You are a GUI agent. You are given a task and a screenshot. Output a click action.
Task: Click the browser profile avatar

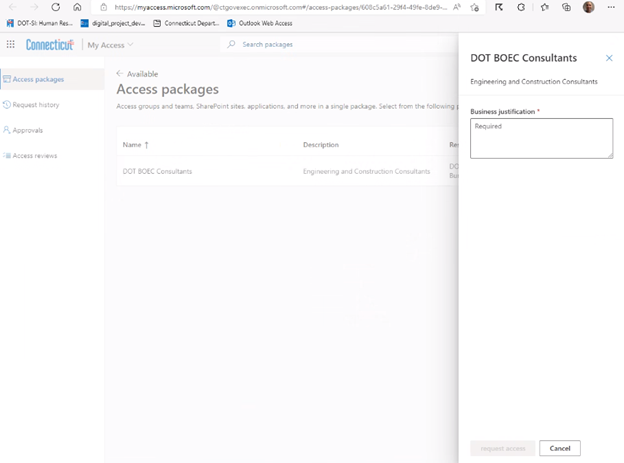588,7
